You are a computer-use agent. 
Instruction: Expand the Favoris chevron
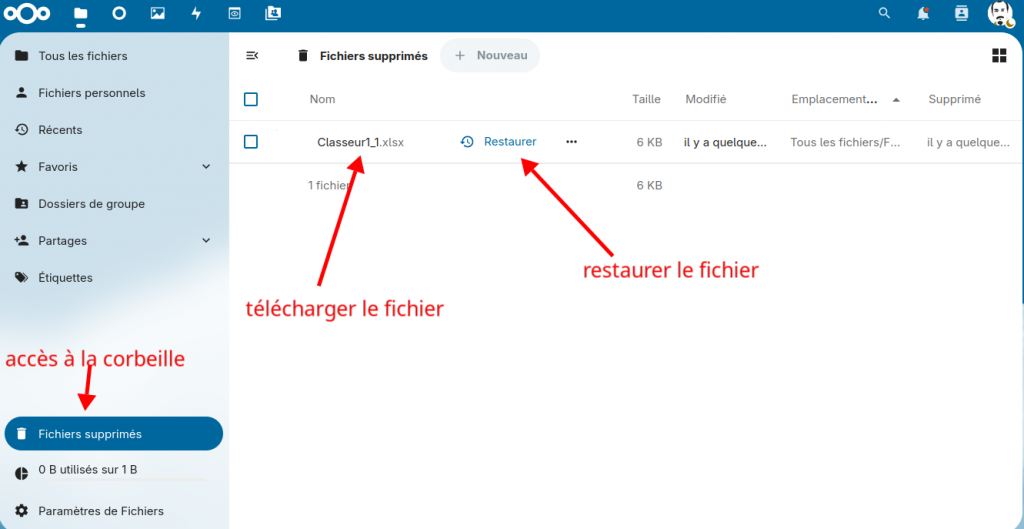206,167
